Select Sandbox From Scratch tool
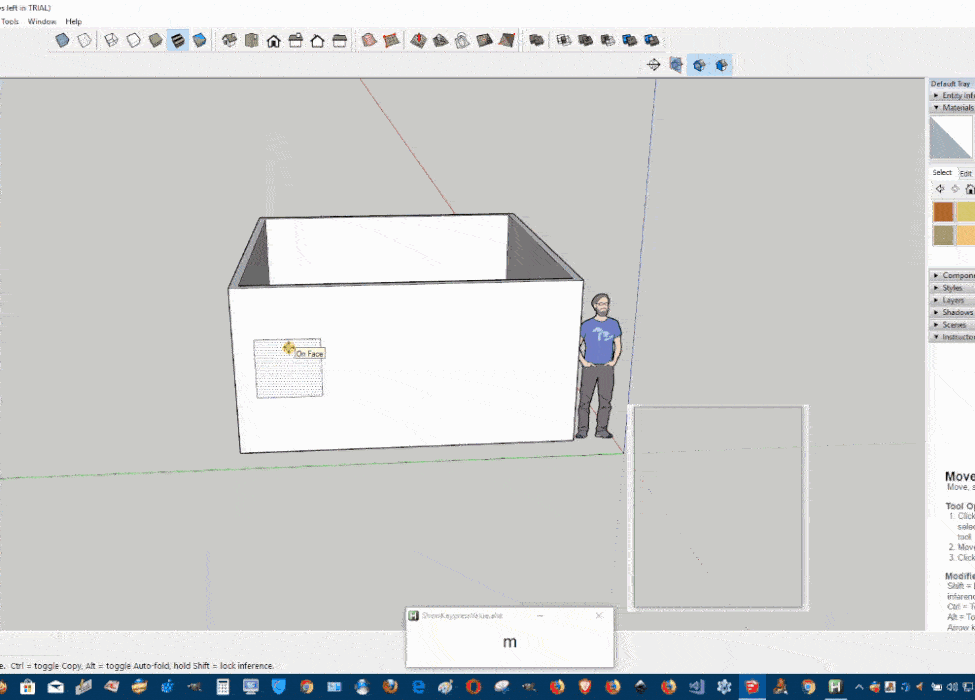 pyautogui.click(x=391, y=40)
